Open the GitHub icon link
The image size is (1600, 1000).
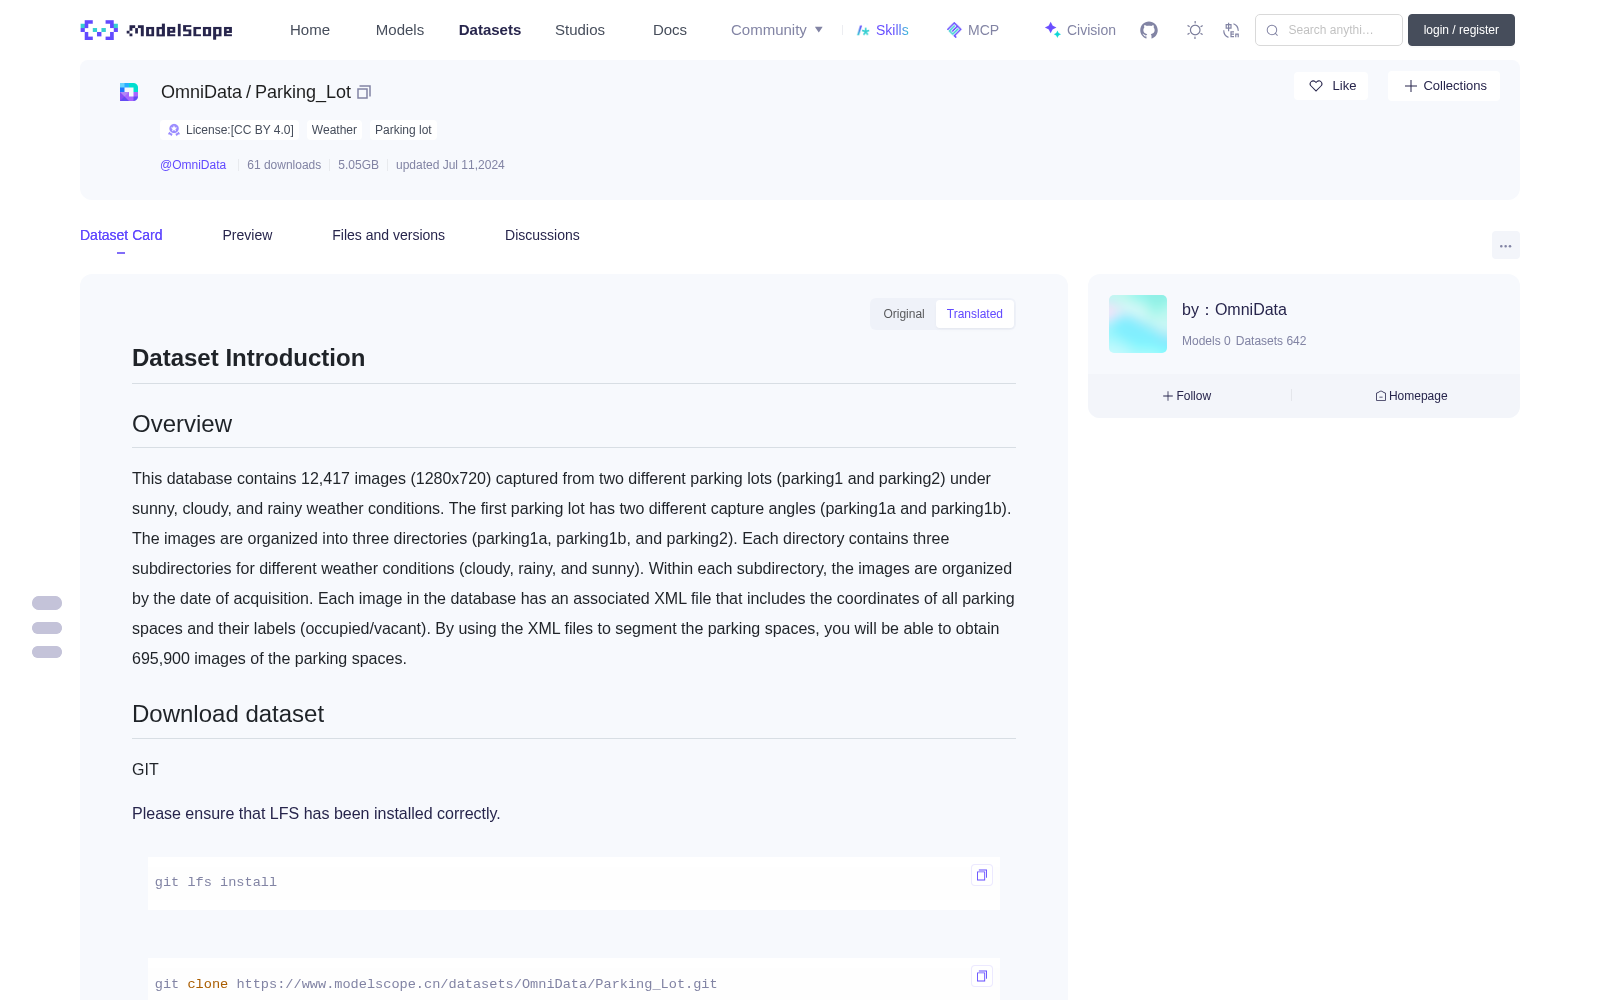point(1149,30)
